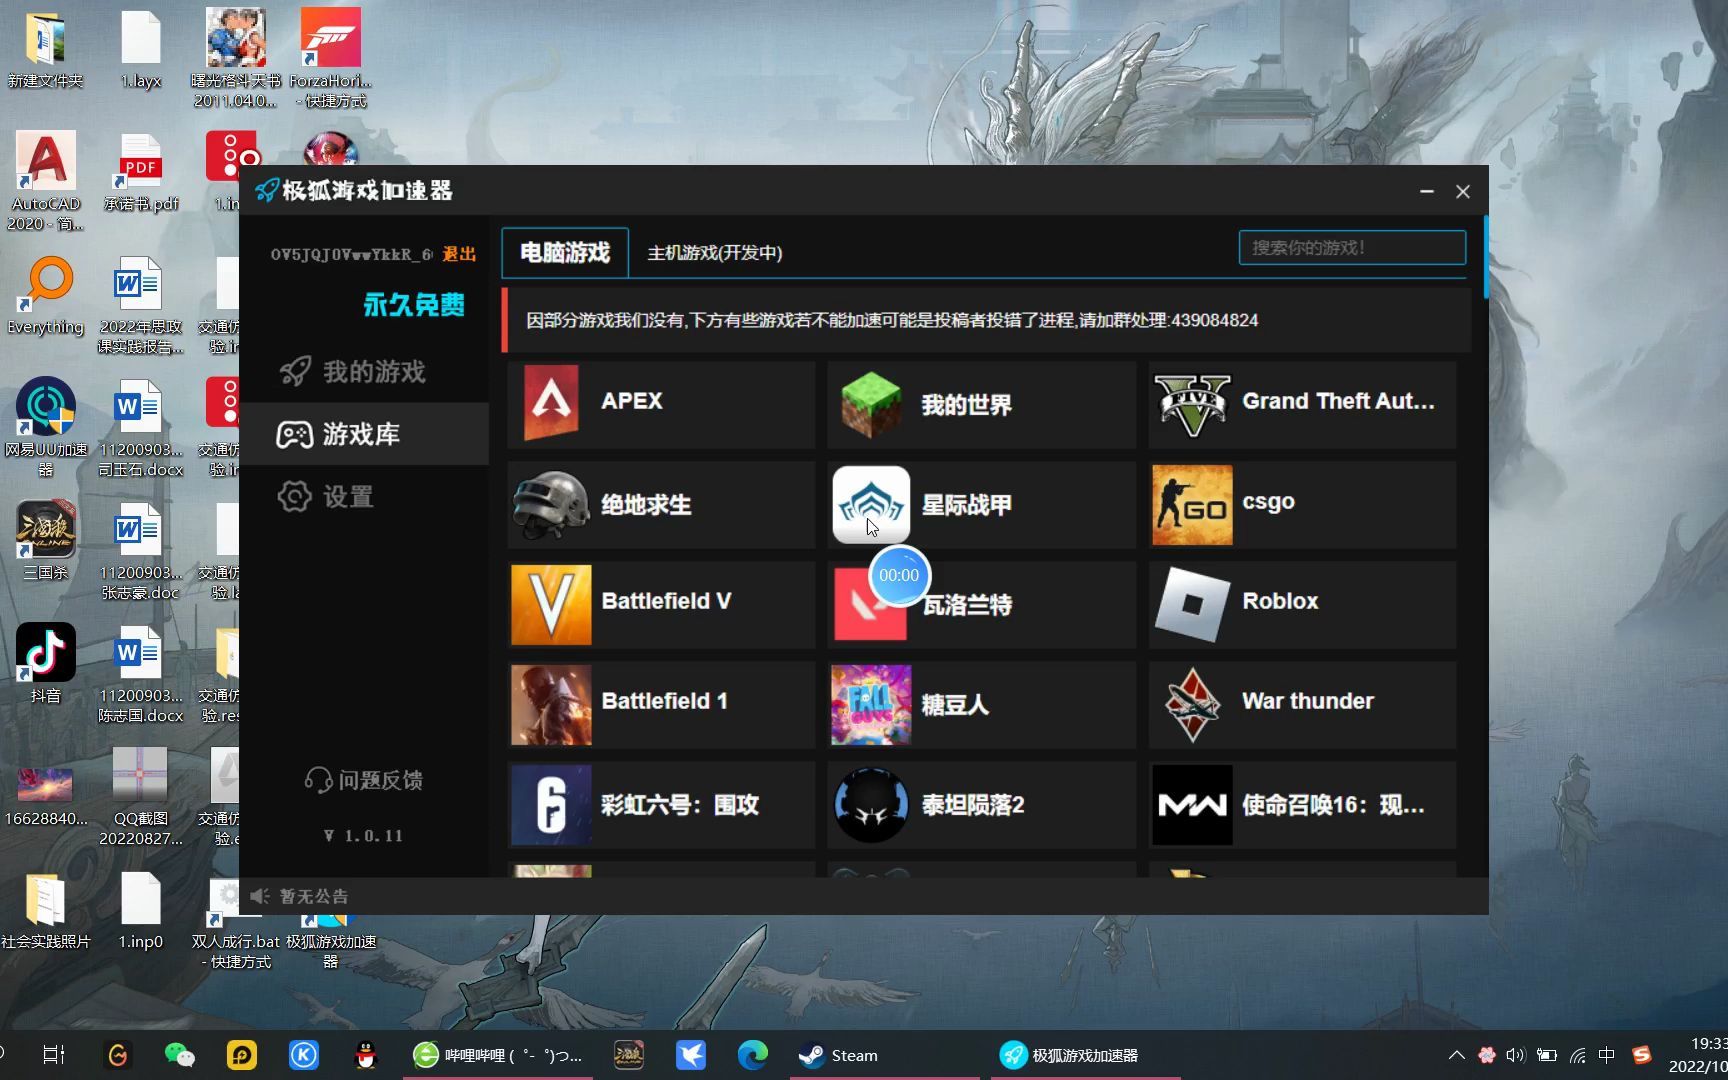1728x1080 pixels.
Task: Open the 泰坦陨落2 icon
Action: [x=871, y=804]
